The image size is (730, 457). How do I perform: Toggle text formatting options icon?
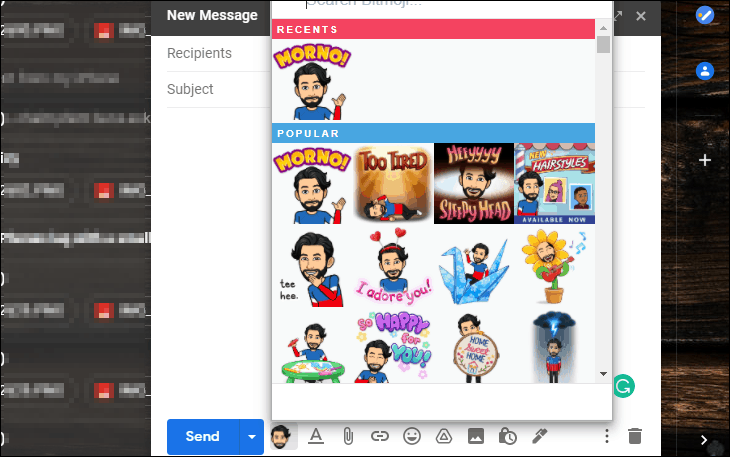[x=316, y=437]
